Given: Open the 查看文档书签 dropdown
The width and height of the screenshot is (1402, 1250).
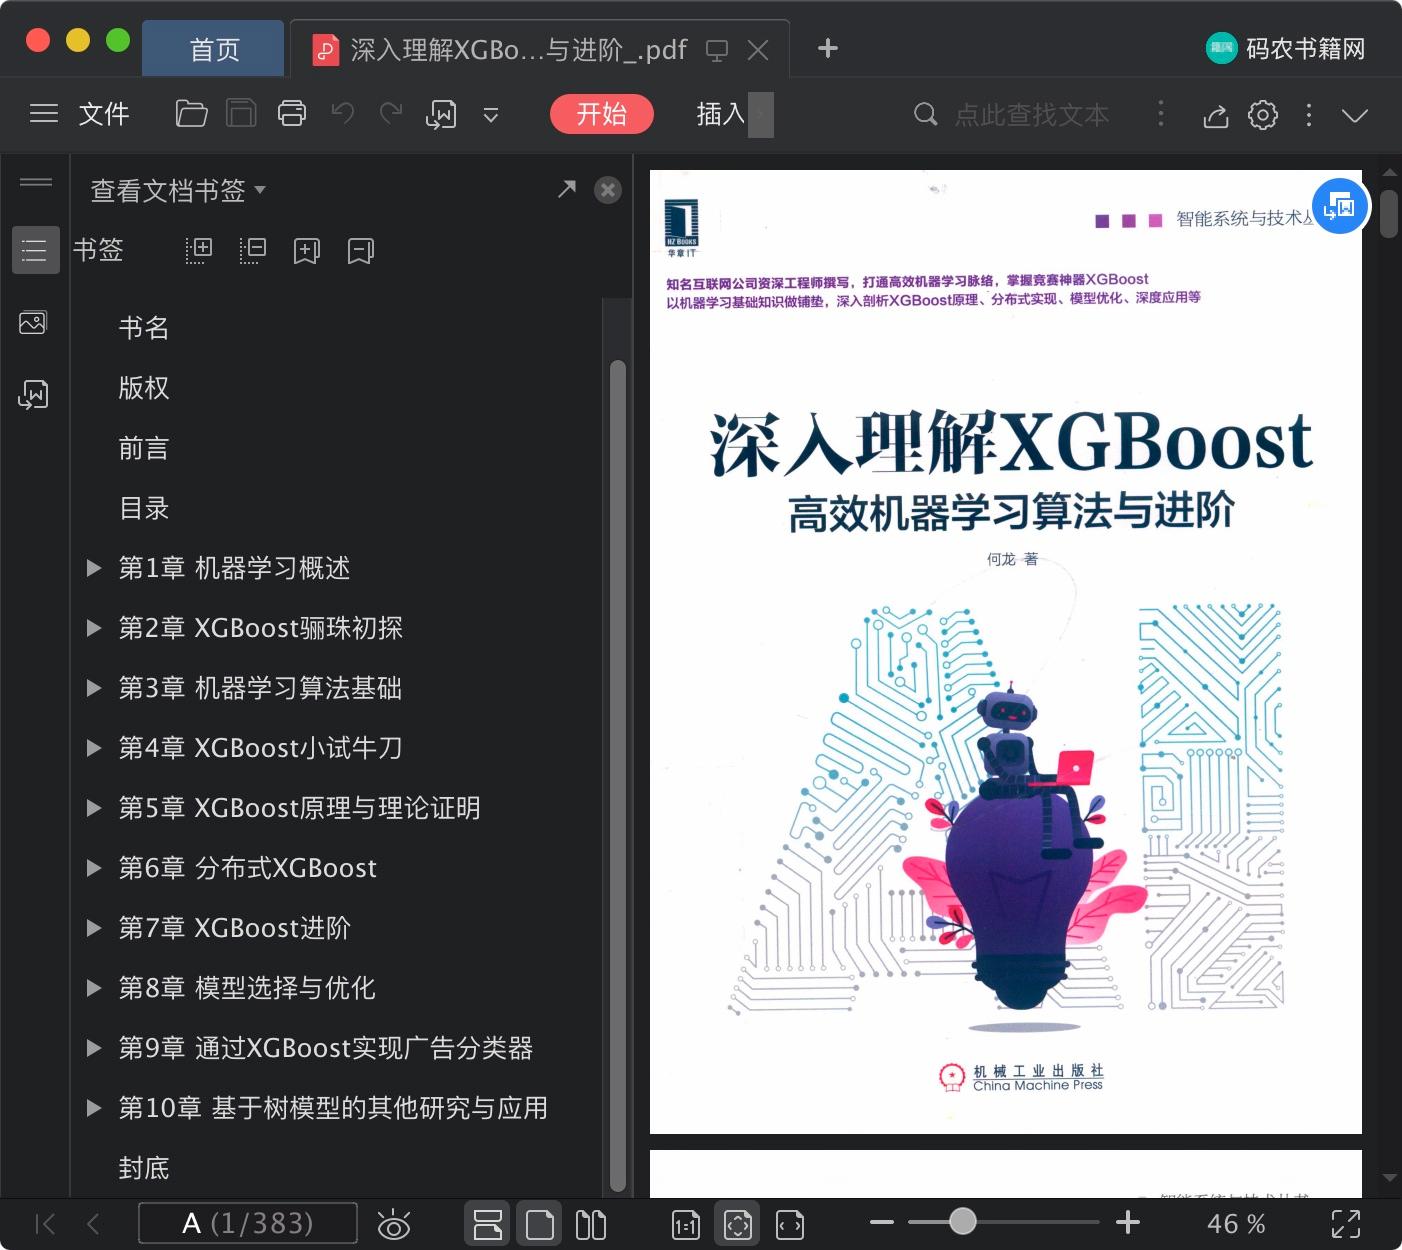Looking at the screenshot, I should [x=178, y=190].
